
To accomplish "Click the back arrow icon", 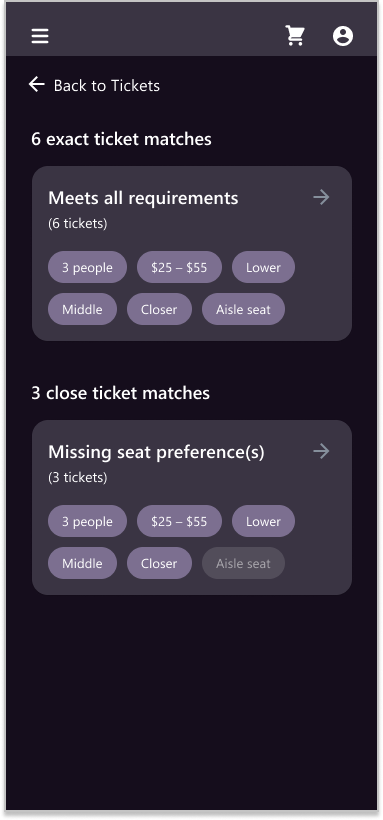I will [x=37, y=84].
